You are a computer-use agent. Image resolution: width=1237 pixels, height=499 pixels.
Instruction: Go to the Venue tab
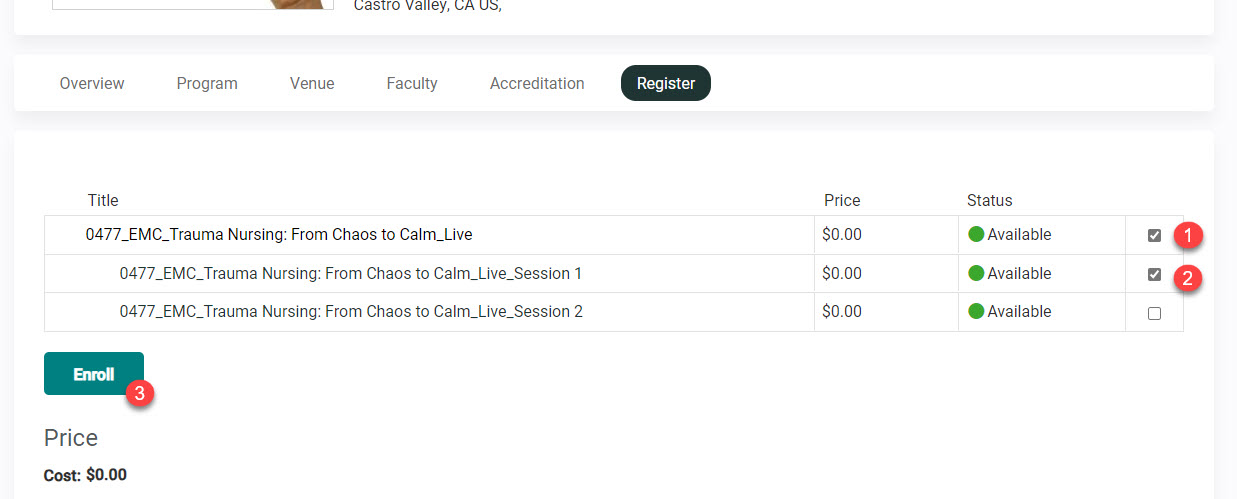[x=312, y=84]
